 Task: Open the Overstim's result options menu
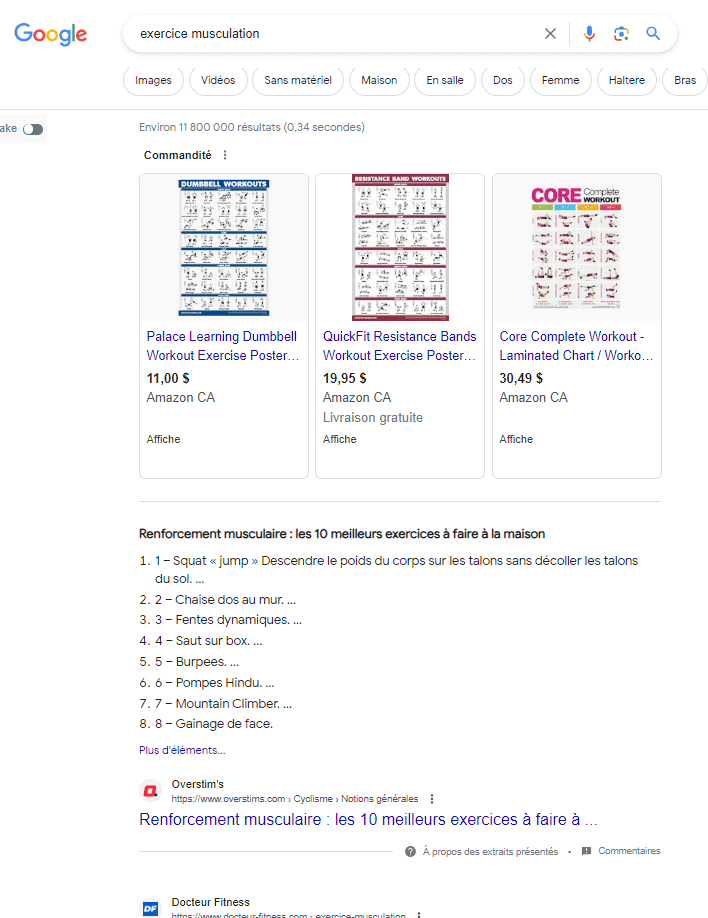coord(431,798)
